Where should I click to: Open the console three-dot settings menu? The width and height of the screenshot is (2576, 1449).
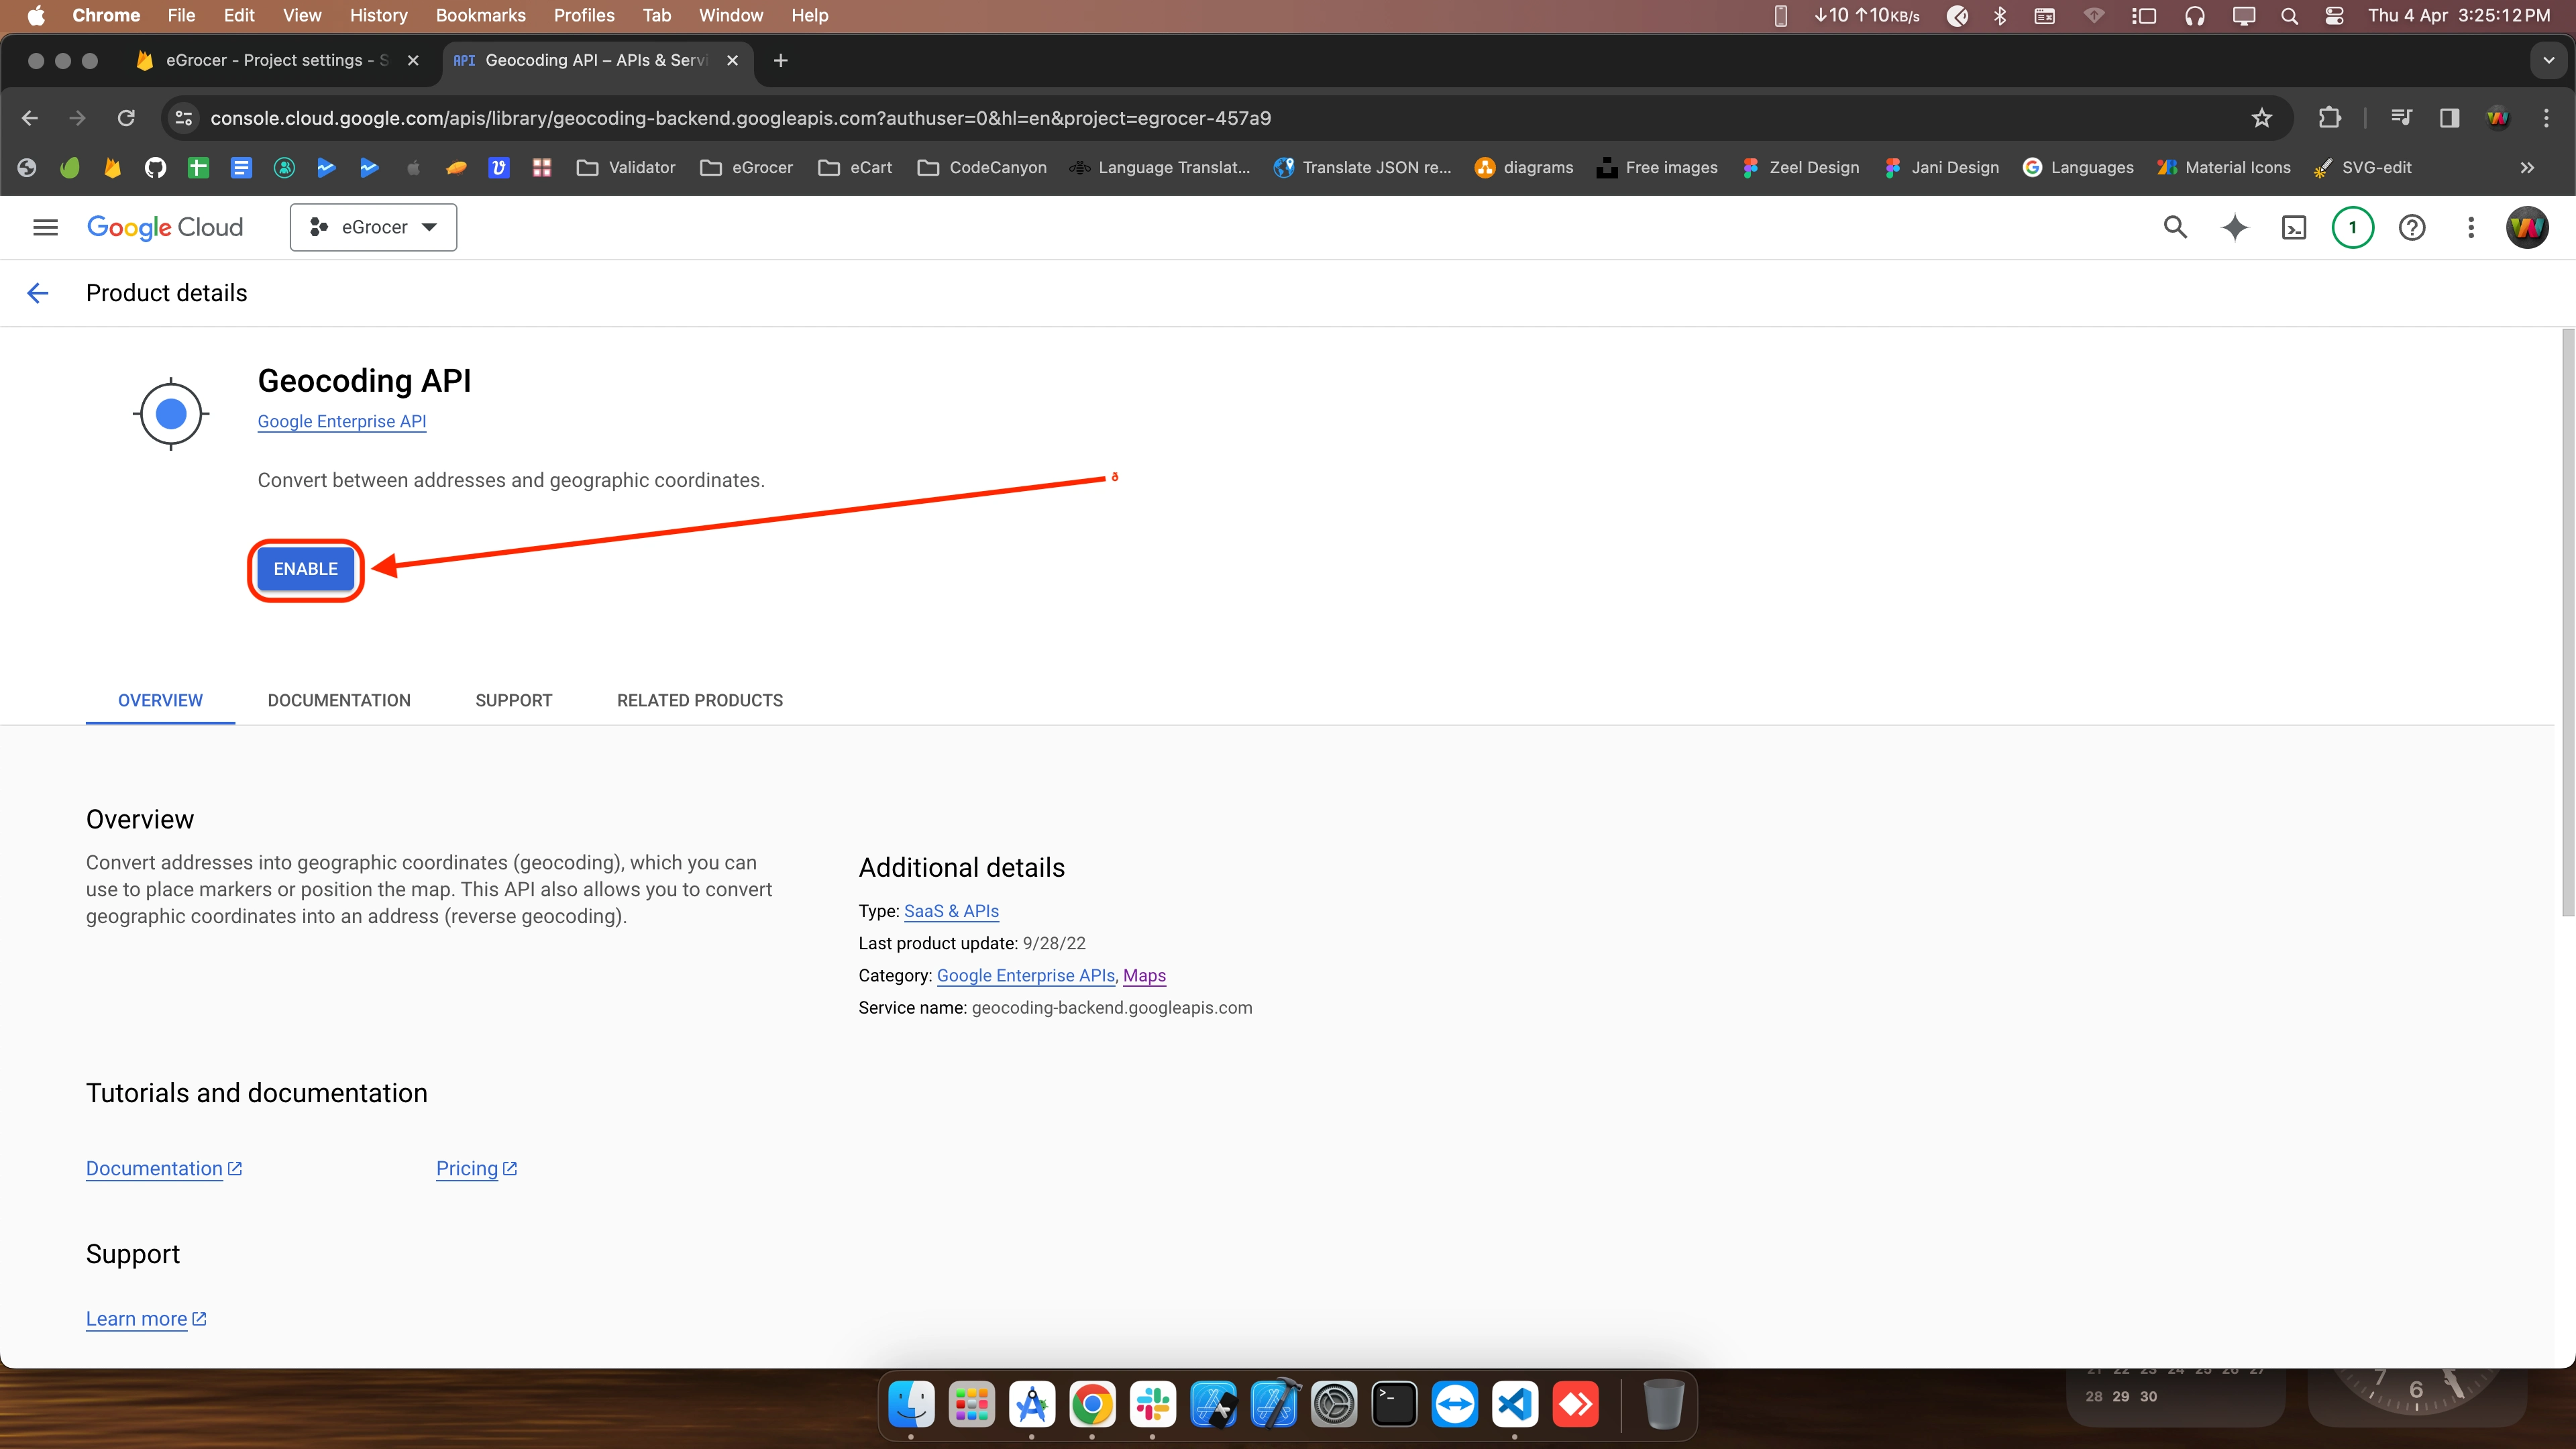(x=2471, y=228)
